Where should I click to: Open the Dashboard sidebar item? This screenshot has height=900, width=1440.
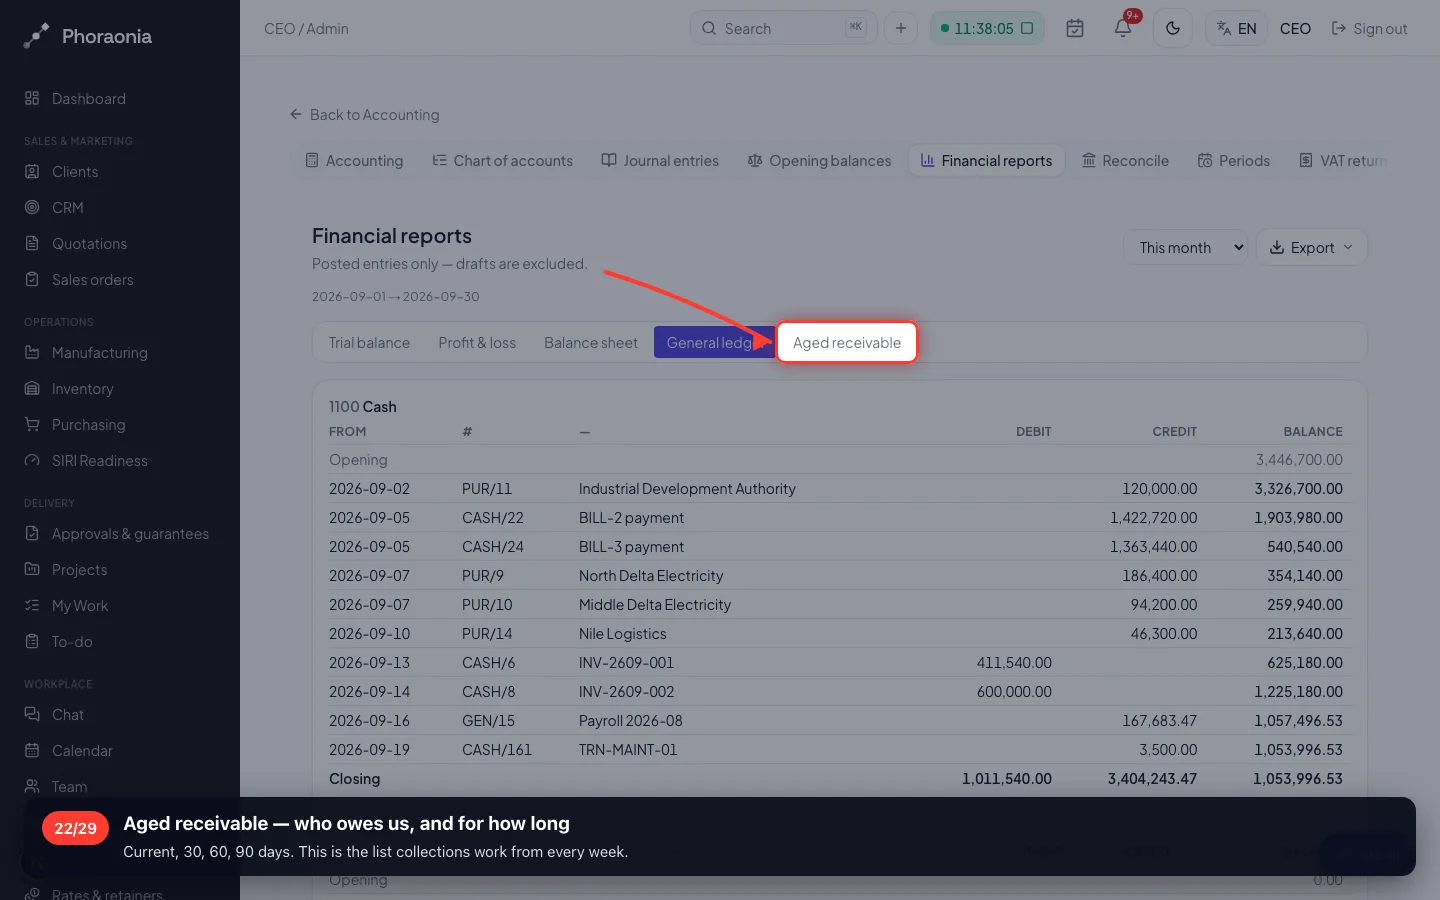[88, 99]
